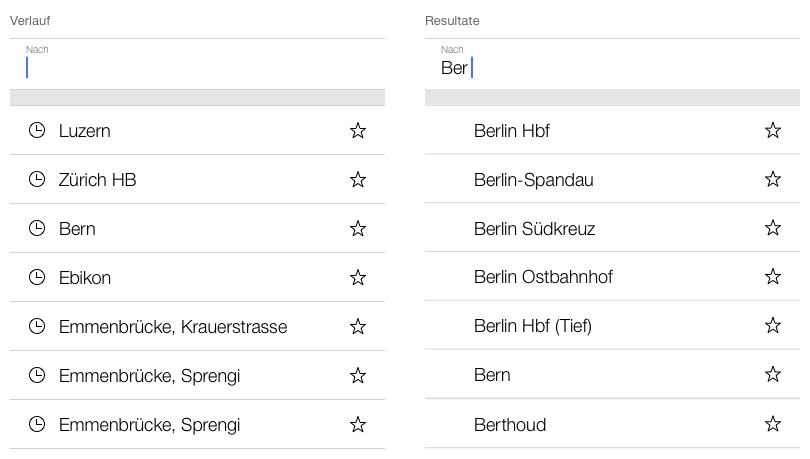
Task: Select Berlin Ostbahnhof from the results
Action: [x=543, y=277]
